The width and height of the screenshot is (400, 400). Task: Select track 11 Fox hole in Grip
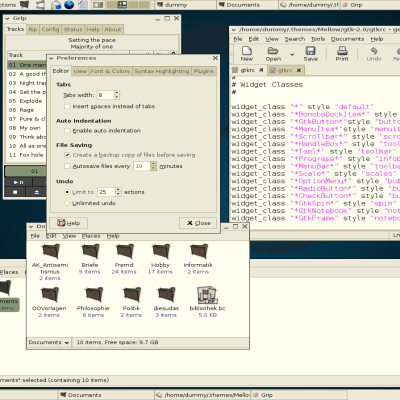point(27,155)
